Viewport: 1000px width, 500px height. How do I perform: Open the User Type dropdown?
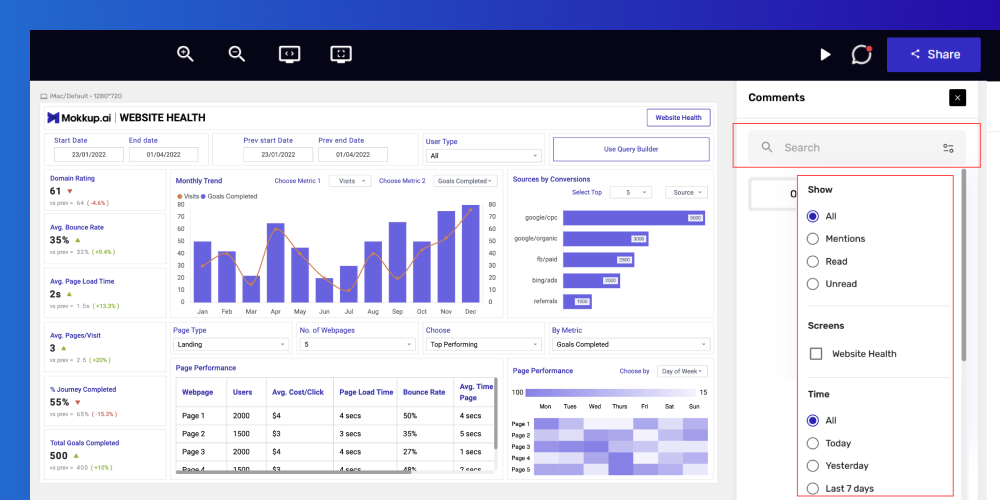[483, 156]
